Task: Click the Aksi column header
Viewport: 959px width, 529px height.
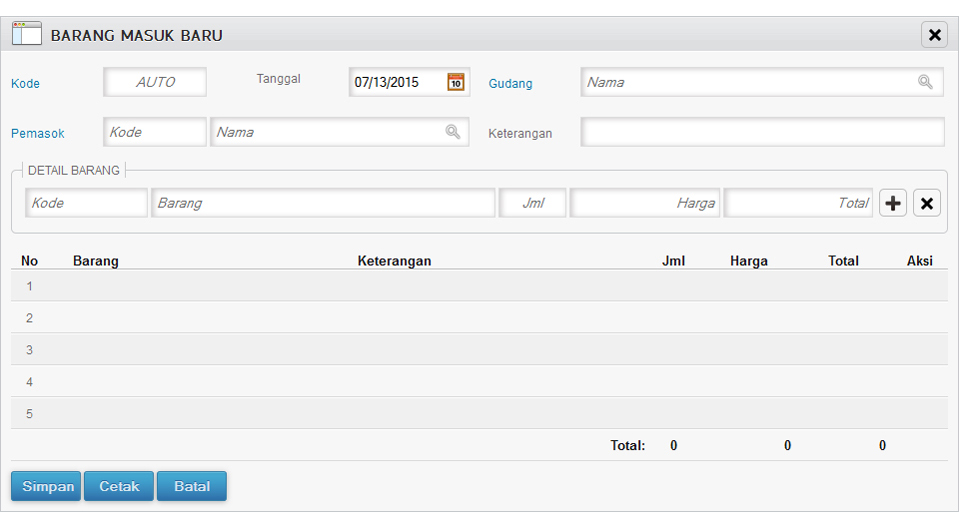Action: click(x=920, y=261)
